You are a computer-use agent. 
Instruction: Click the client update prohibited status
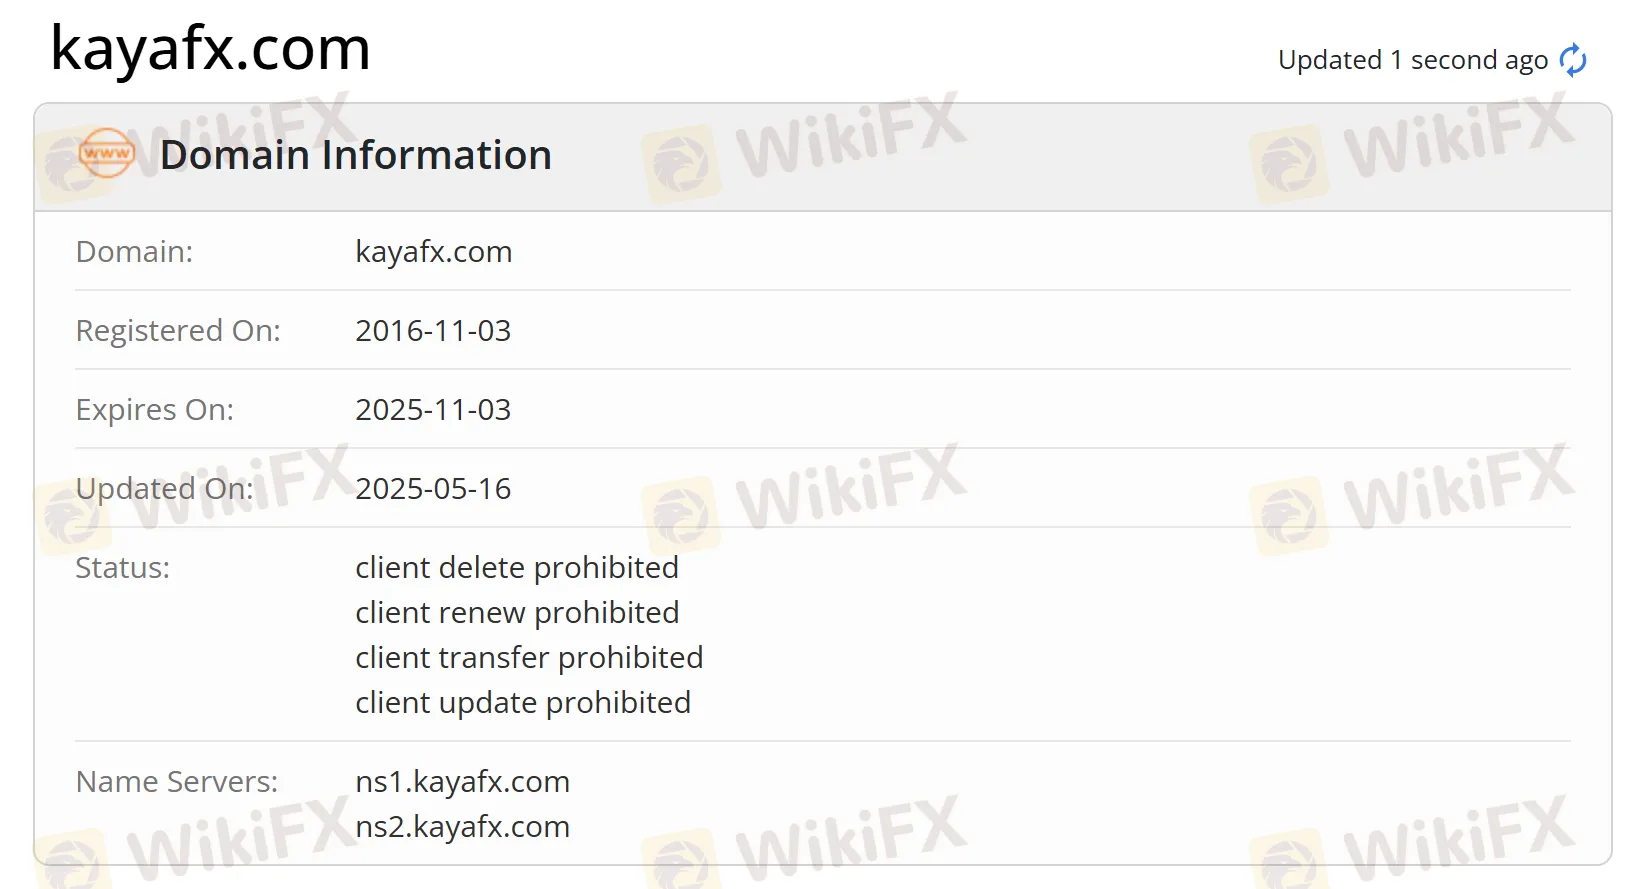(523, 702)
